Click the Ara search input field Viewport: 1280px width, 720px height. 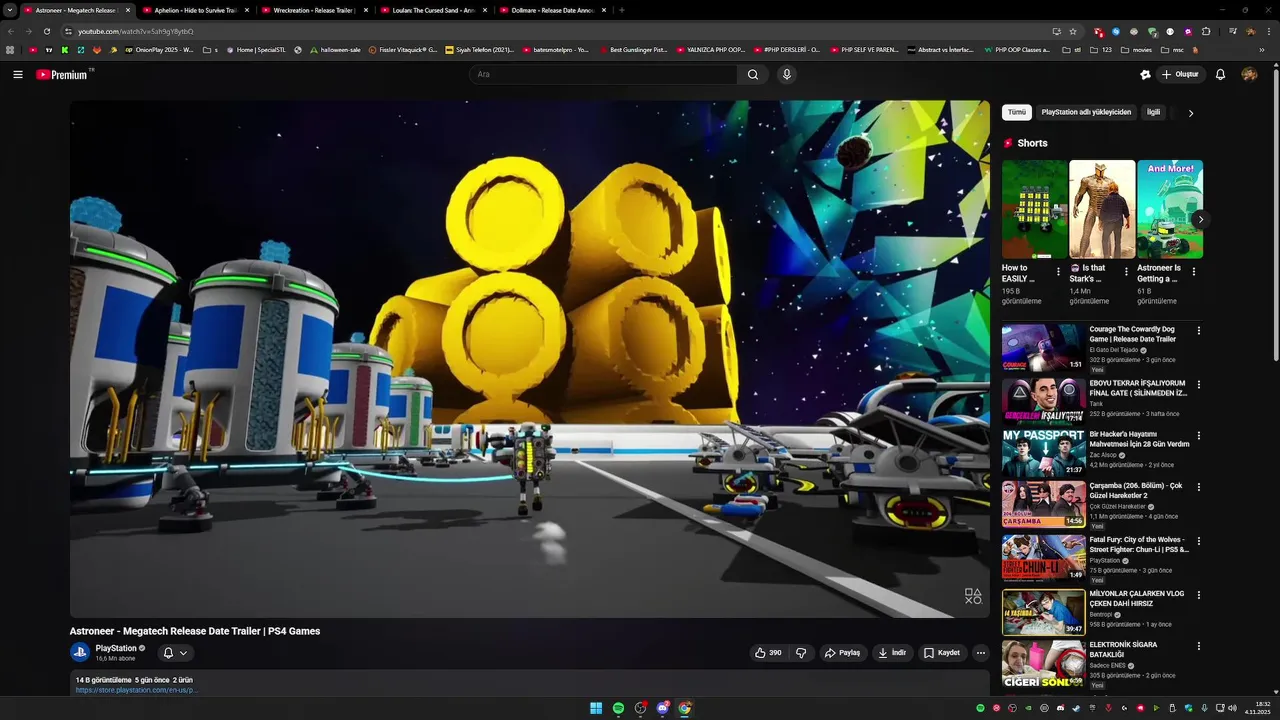603,74
